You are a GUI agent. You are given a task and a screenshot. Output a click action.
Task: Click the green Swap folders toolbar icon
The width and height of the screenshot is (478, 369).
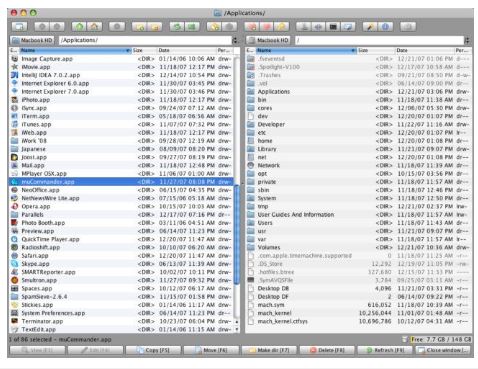coord(177,27)
